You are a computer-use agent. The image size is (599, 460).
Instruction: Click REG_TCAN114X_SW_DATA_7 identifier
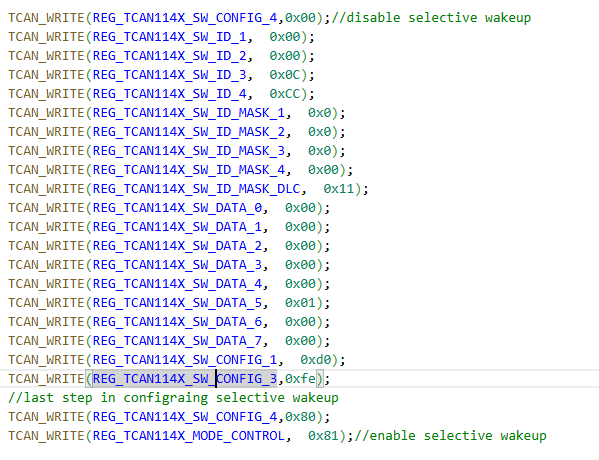(177, 341)
